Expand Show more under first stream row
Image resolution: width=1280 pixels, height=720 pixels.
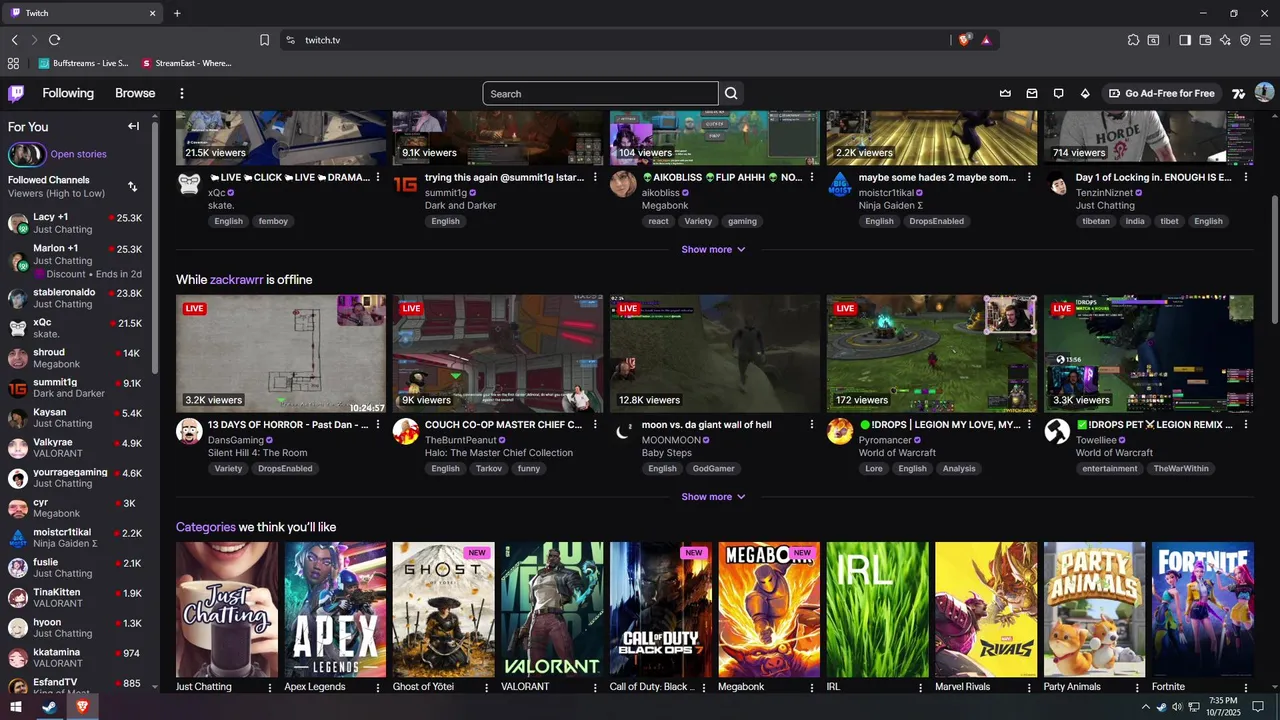(713, 249)
